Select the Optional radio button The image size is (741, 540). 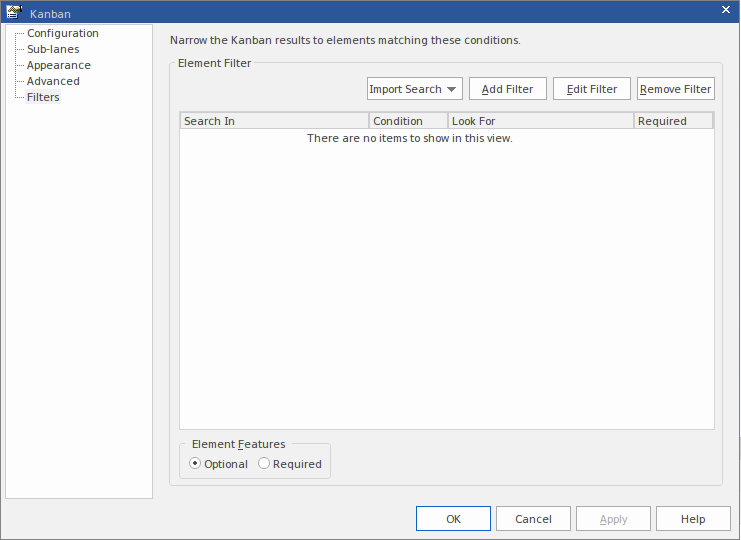(195, 464)
